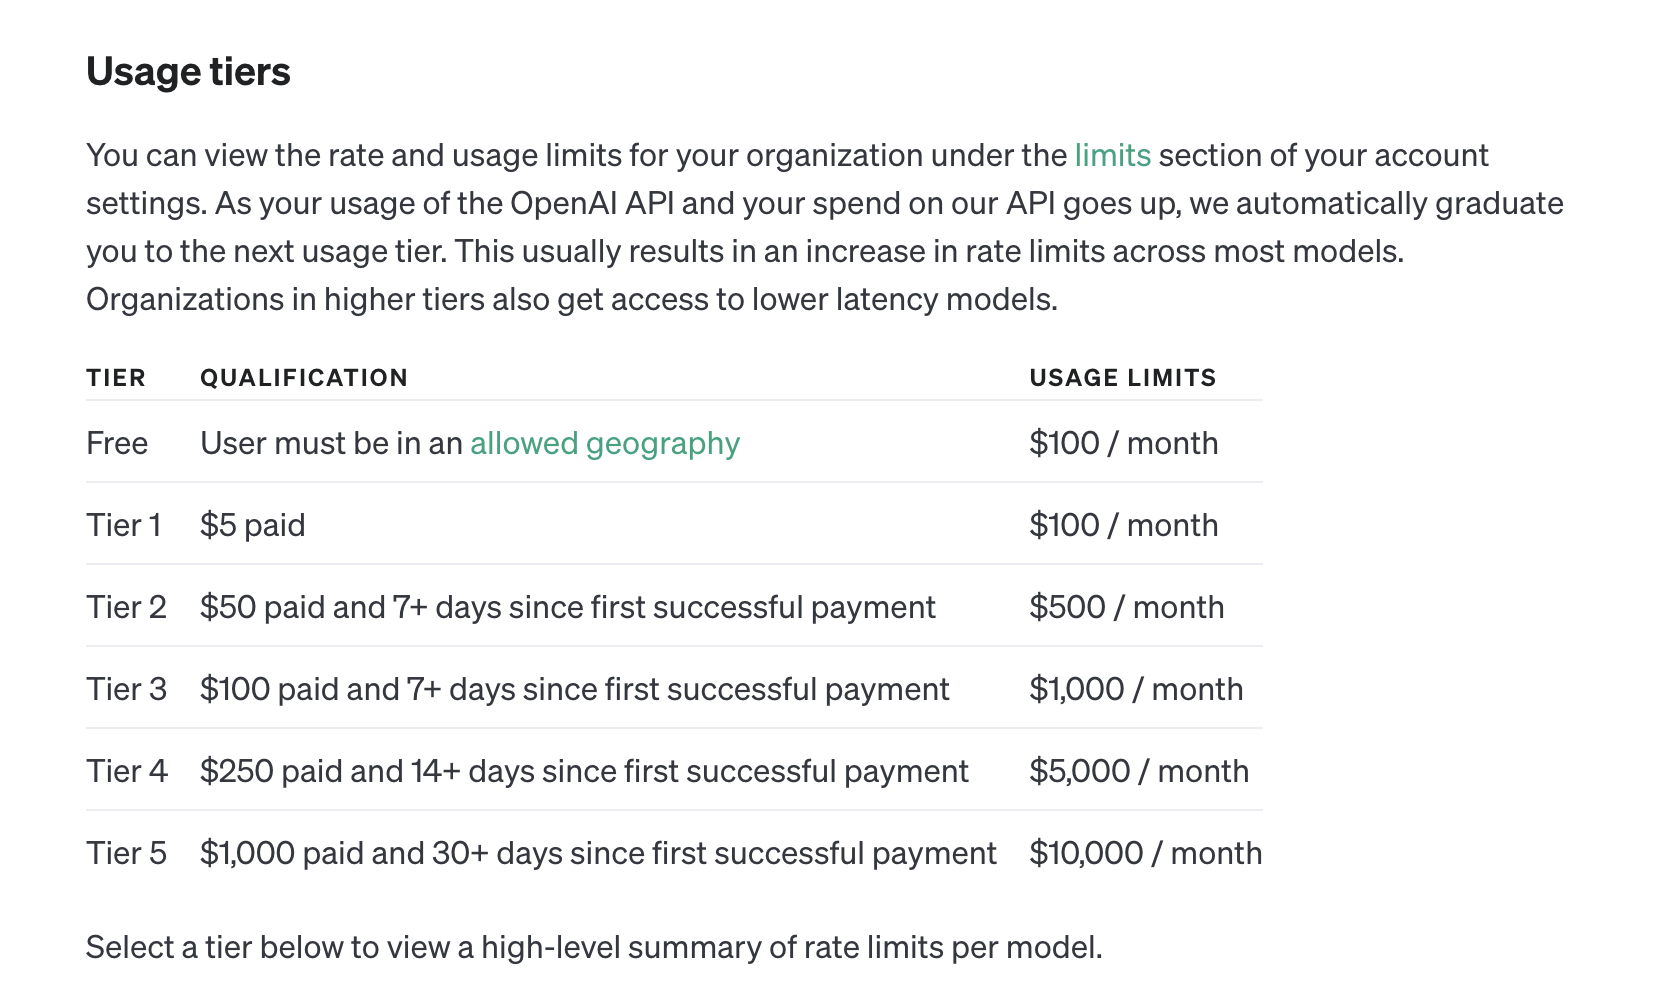The height and width of the screenshot is (997, 1670).
Task: Click the "$1,000 / month" usage limit
Action: click(x=1136, y=689)
